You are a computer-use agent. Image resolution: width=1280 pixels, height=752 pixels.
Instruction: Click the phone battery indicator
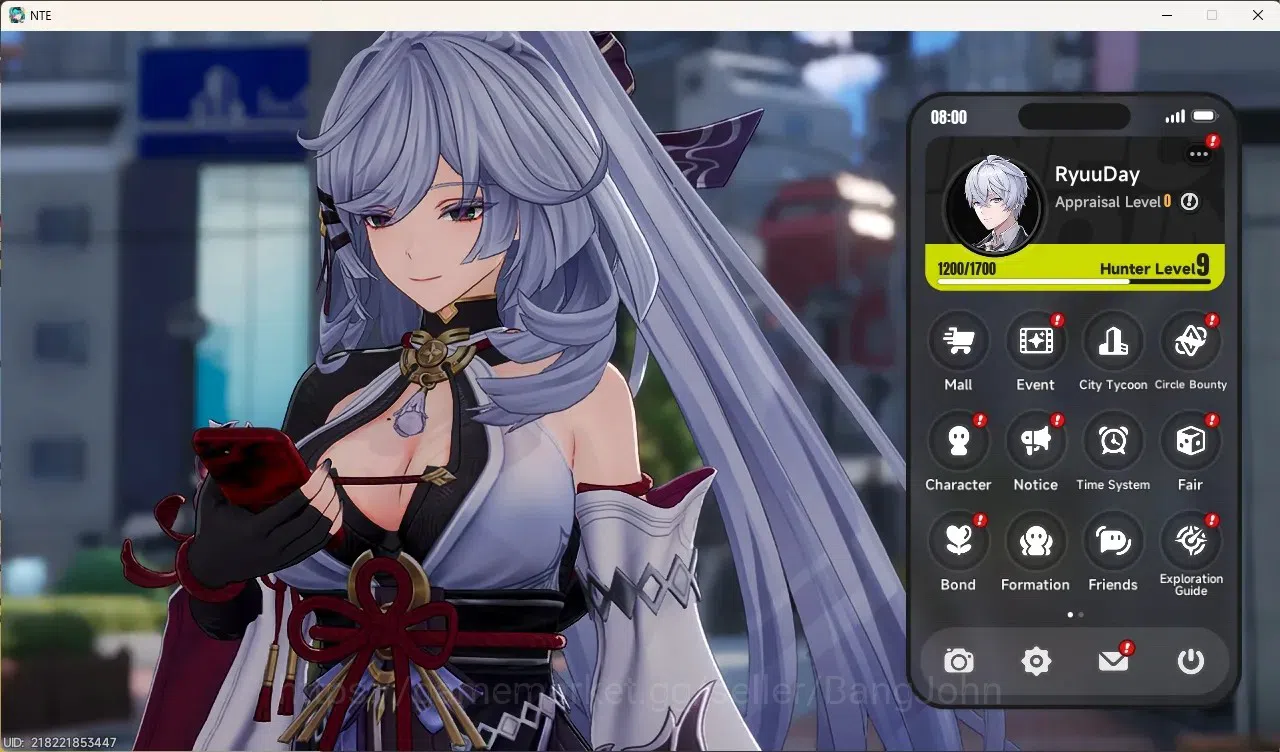1204,117
